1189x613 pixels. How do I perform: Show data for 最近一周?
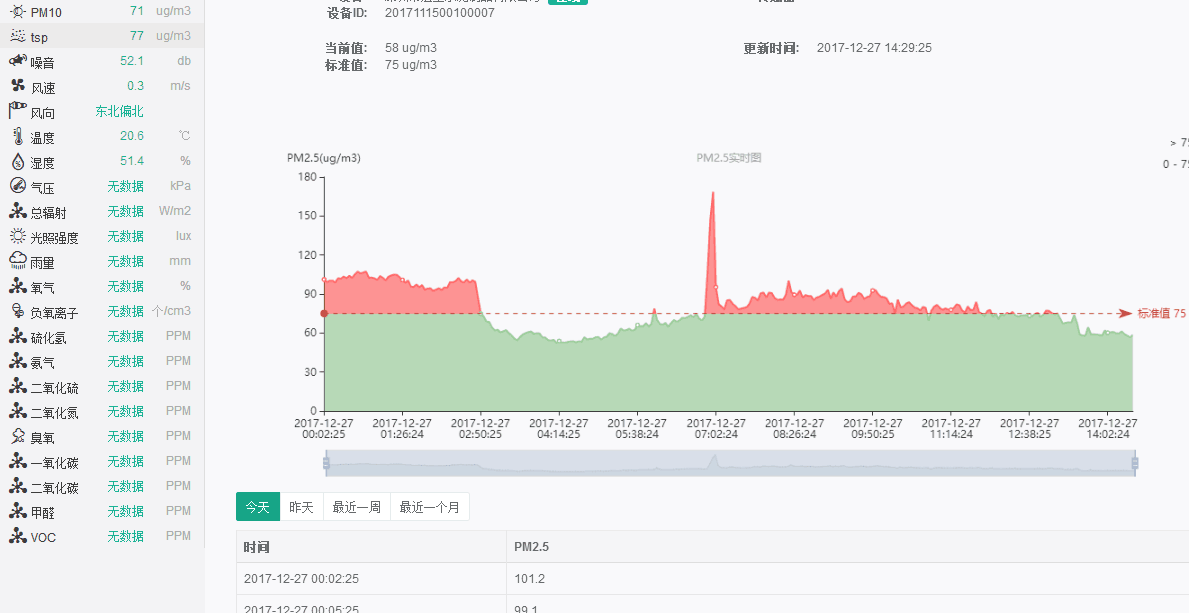click(x=357, y=507)
